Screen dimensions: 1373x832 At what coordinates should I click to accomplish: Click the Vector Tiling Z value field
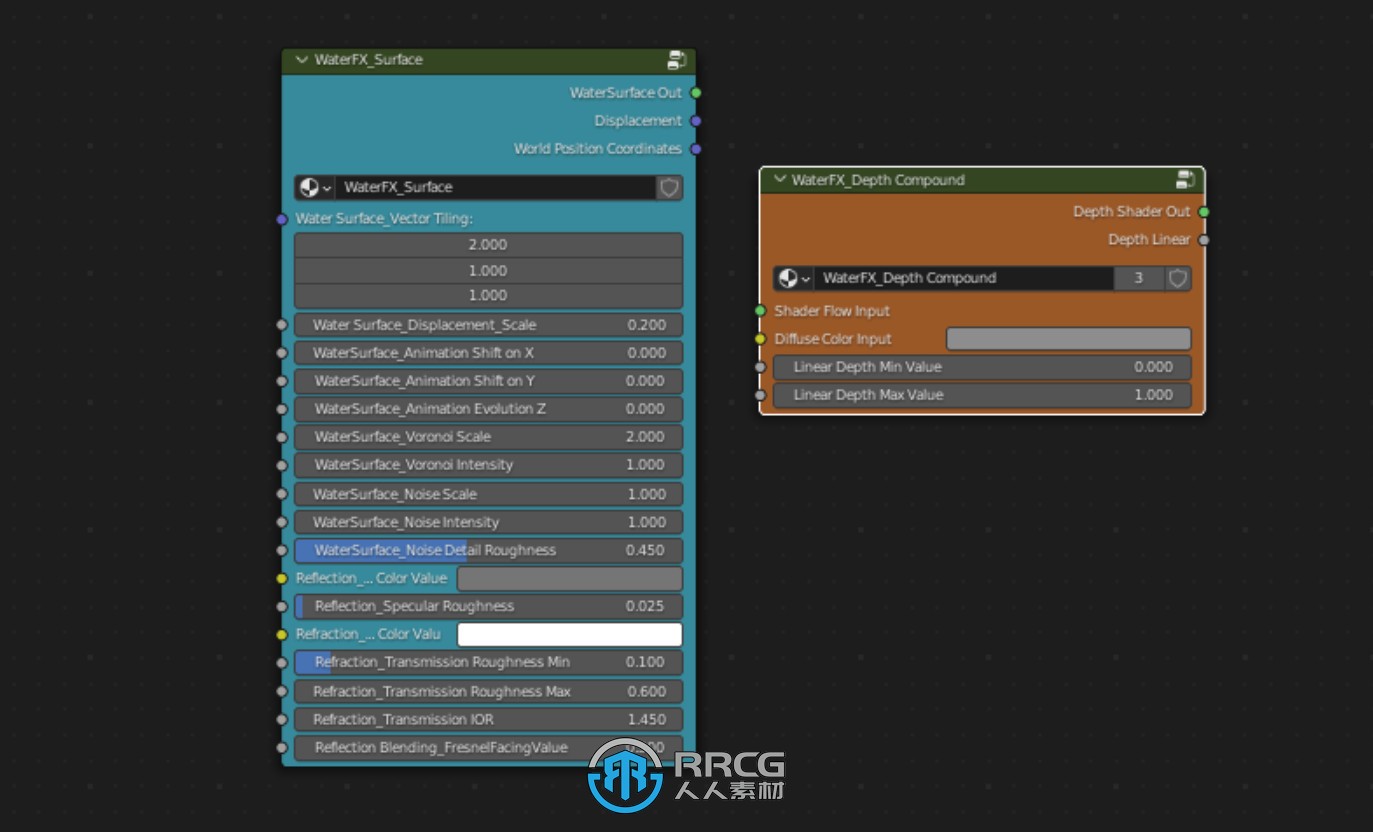point(488,296)
